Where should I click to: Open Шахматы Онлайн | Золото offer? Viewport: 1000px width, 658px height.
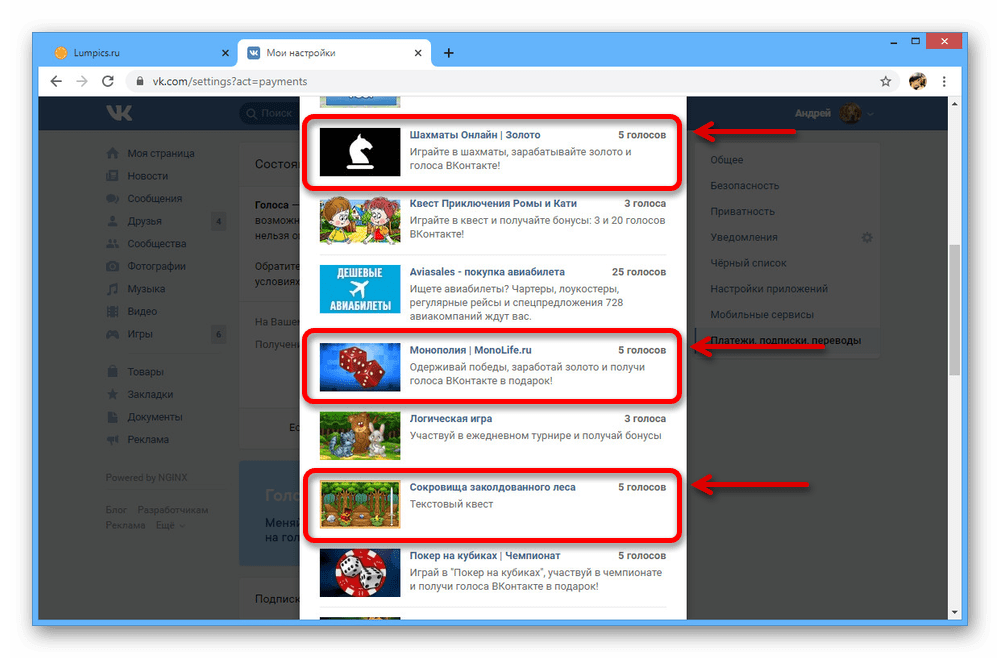pos(474,135)
